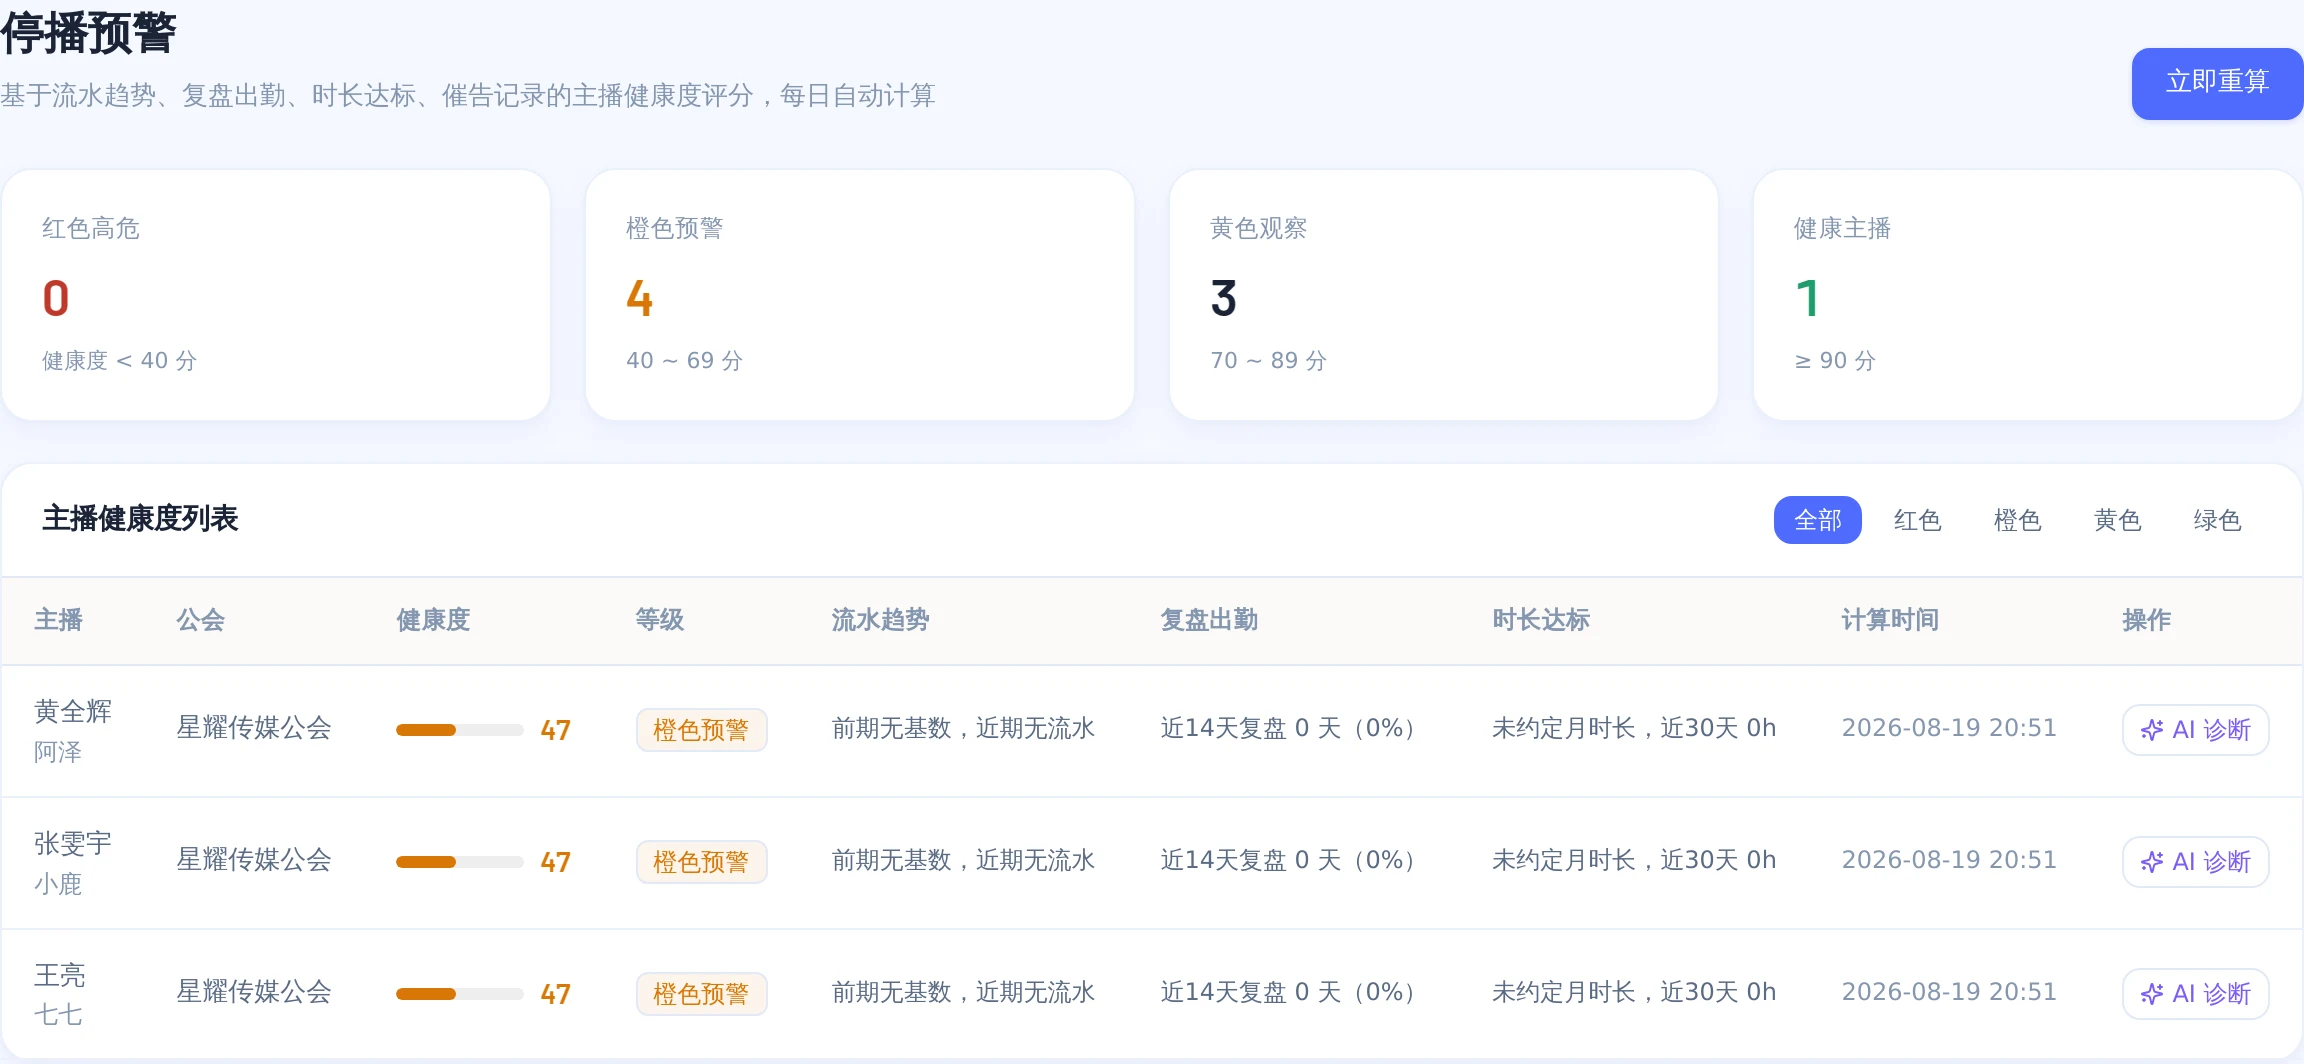This screenshot has width=2304, height=1064.
Task: Click the 橙色预警 badge in 张雯宇's row
Action: point(701,862)
